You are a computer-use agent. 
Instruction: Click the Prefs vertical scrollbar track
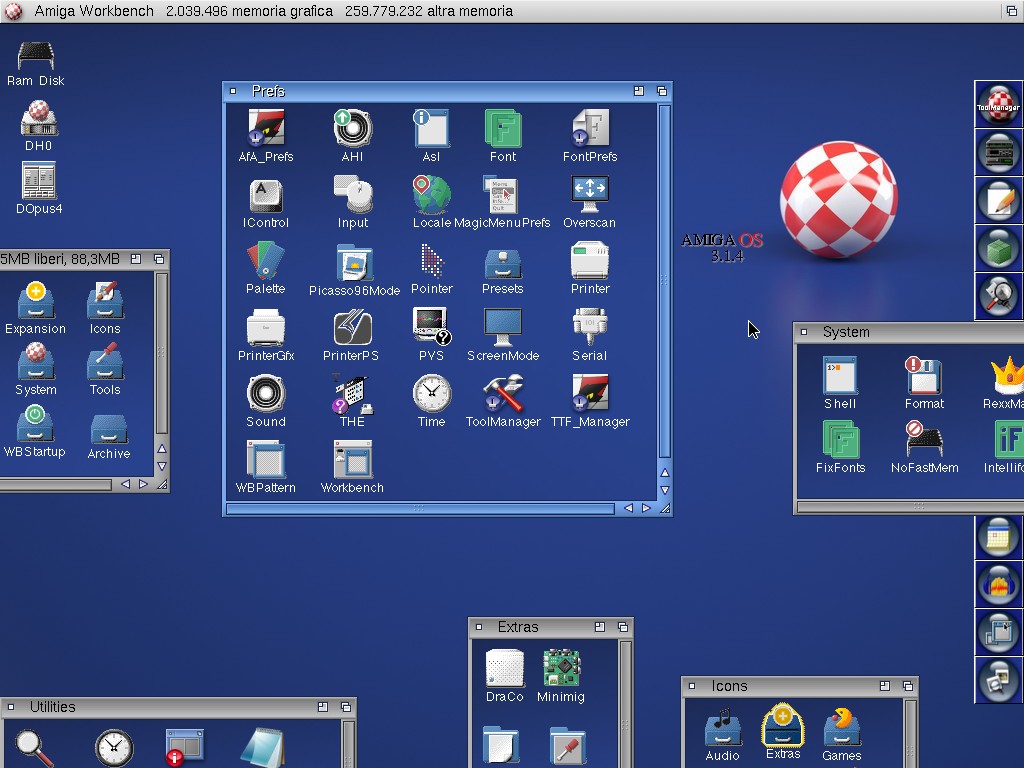point(664,280)
